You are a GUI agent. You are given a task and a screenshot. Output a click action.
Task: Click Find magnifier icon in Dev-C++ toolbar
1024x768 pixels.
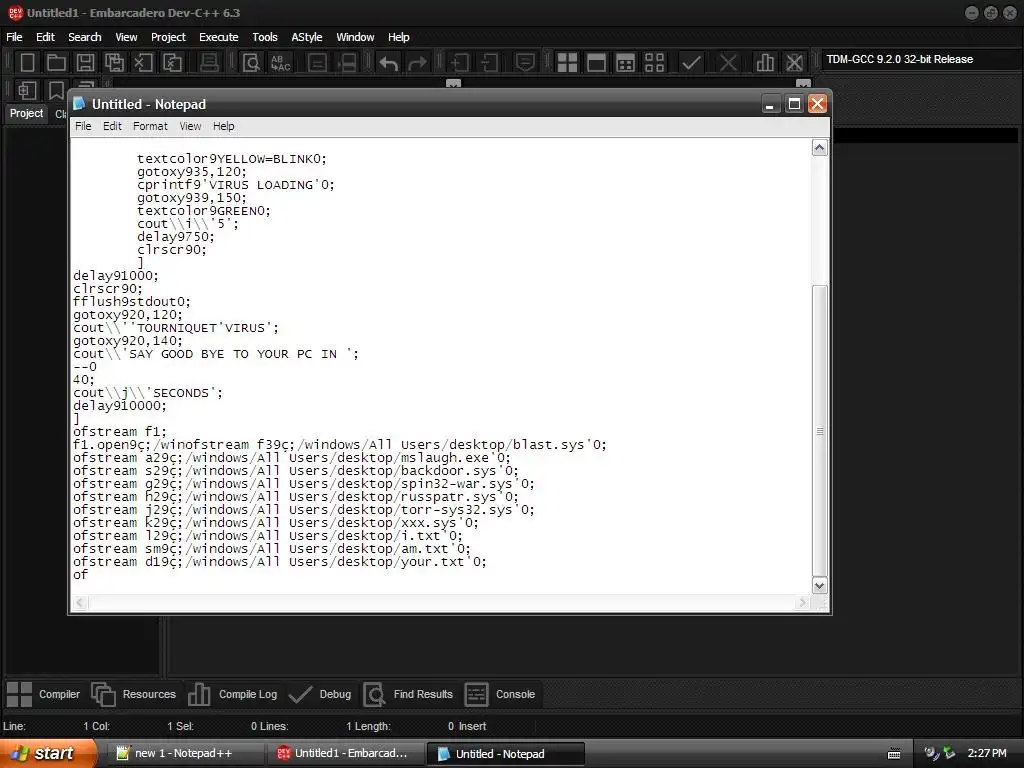point(251,63)
